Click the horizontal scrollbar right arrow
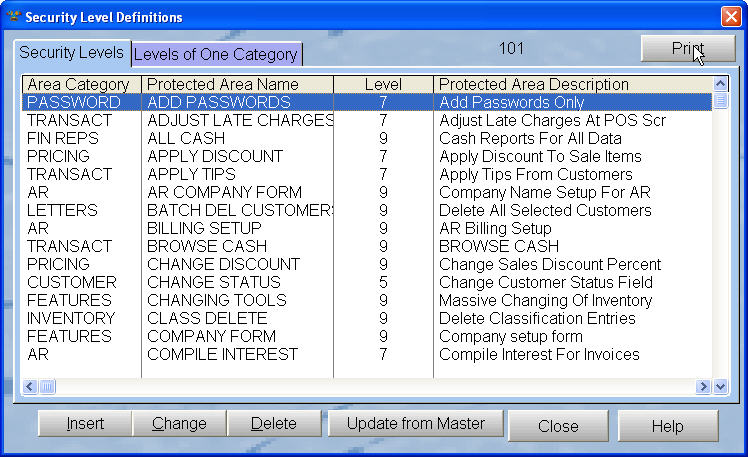This screenshot has width=748, height=457. click(703, 386)
